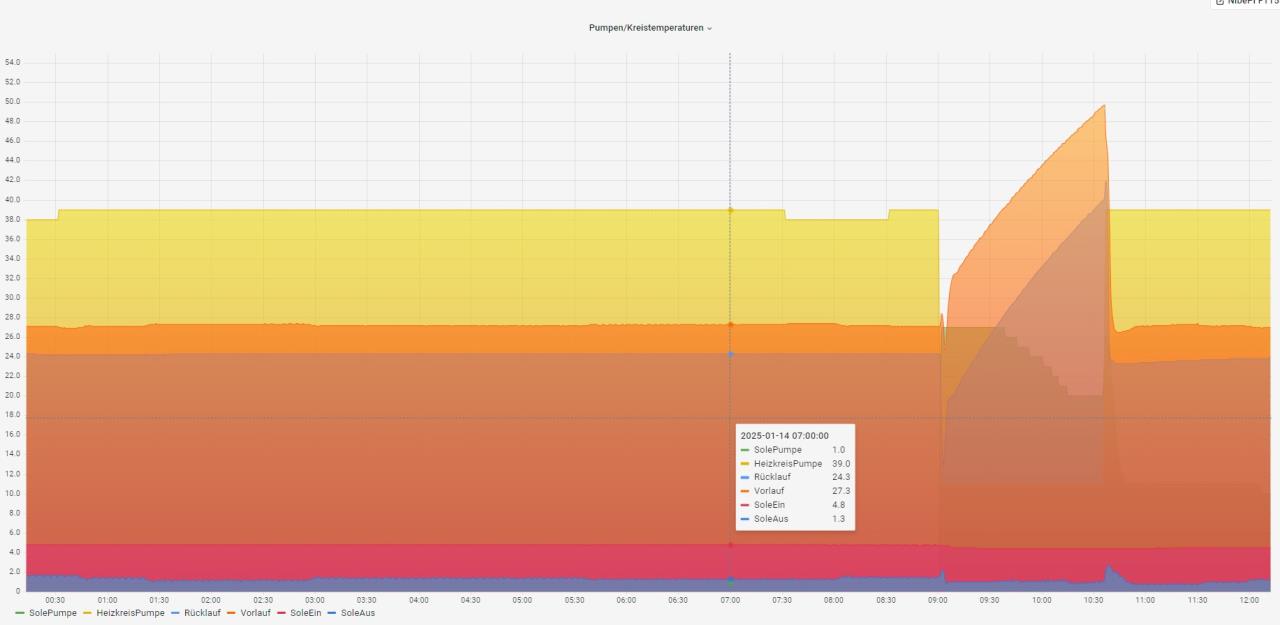The width and height of the screenshot is (1280, 625).
Task: Click the Vorlauf legend label
Action: [256, 612]
